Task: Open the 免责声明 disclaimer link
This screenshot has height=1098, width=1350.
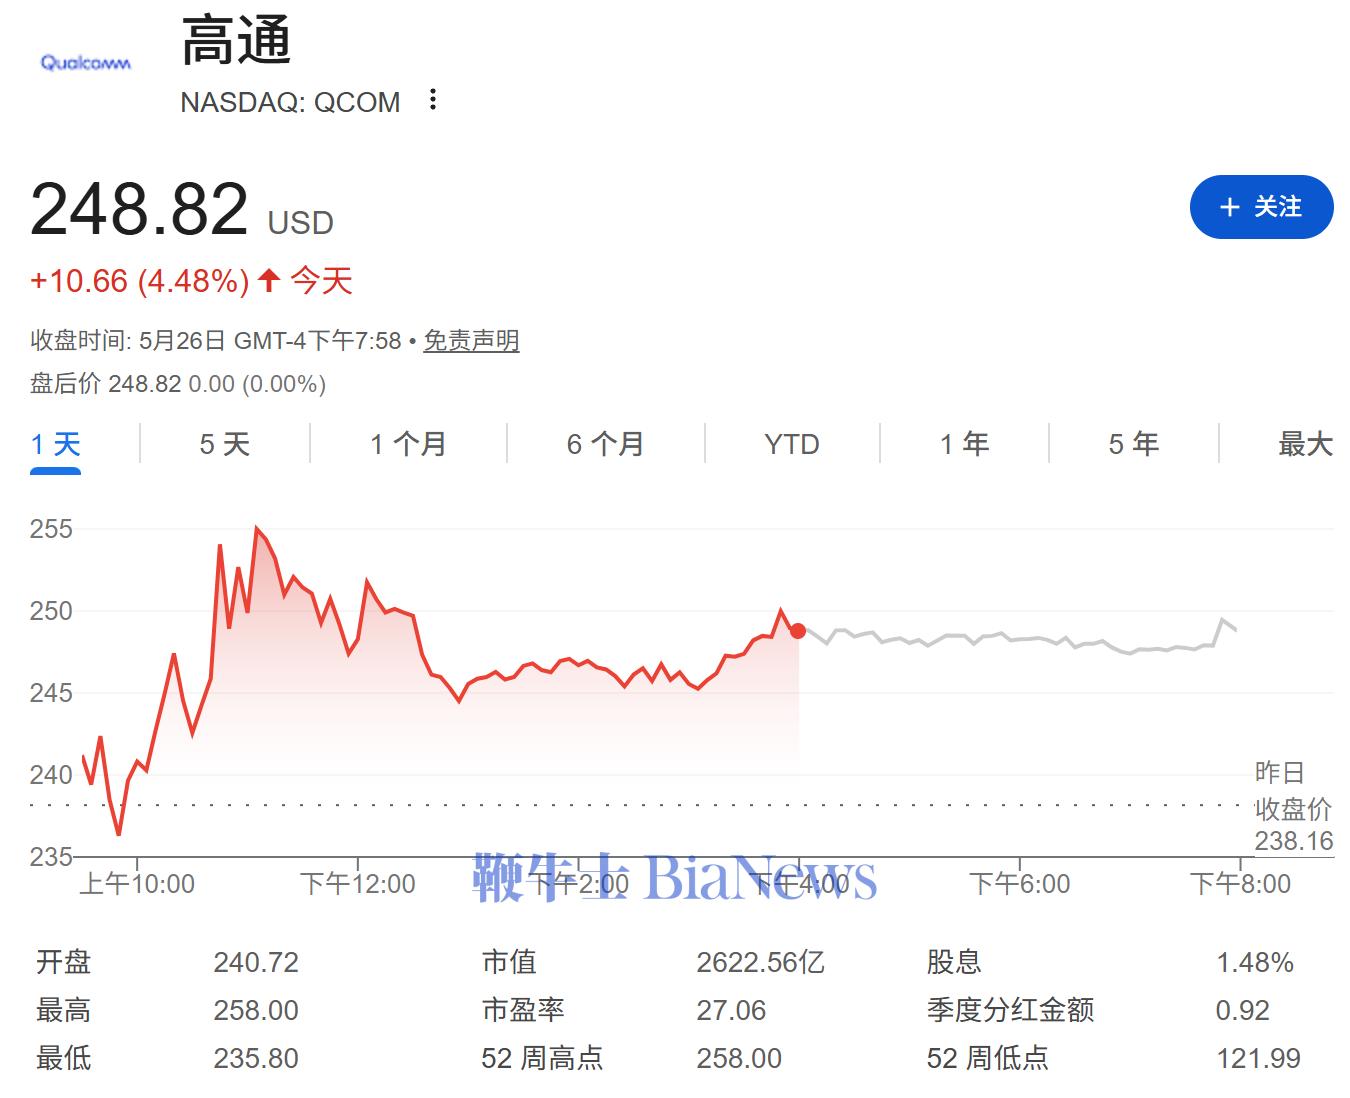Action: click(471, 341)
